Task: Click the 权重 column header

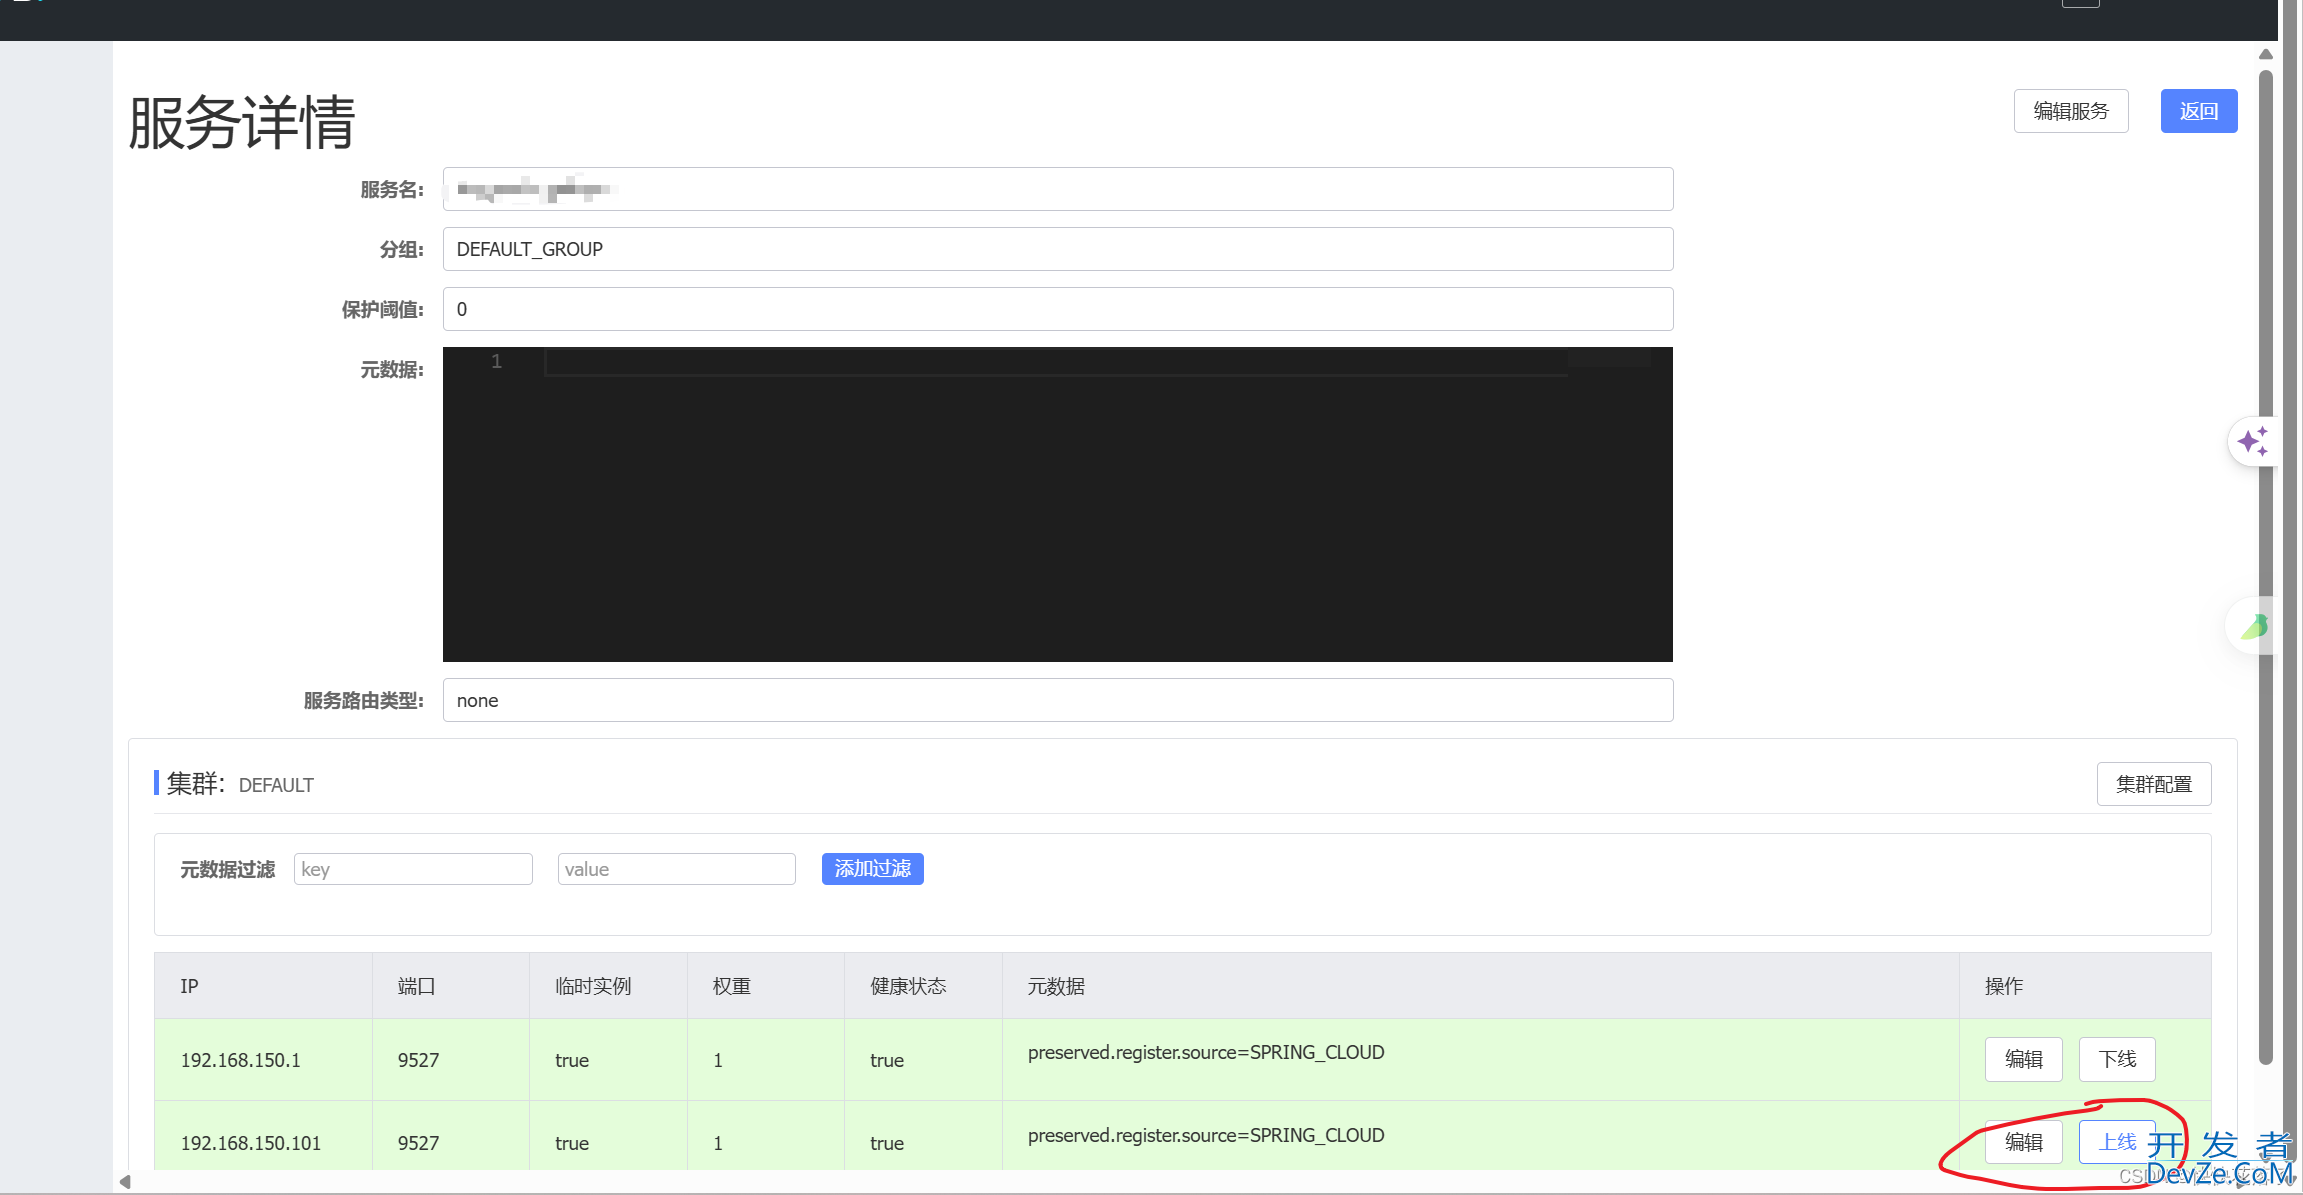Action: pos(765,986)
